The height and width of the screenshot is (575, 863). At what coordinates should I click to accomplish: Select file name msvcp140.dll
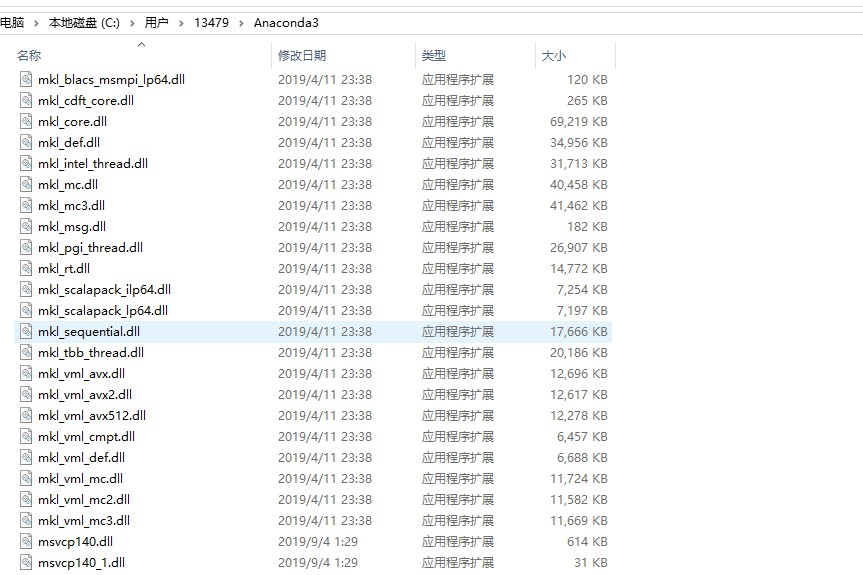[x=75, y=541]
